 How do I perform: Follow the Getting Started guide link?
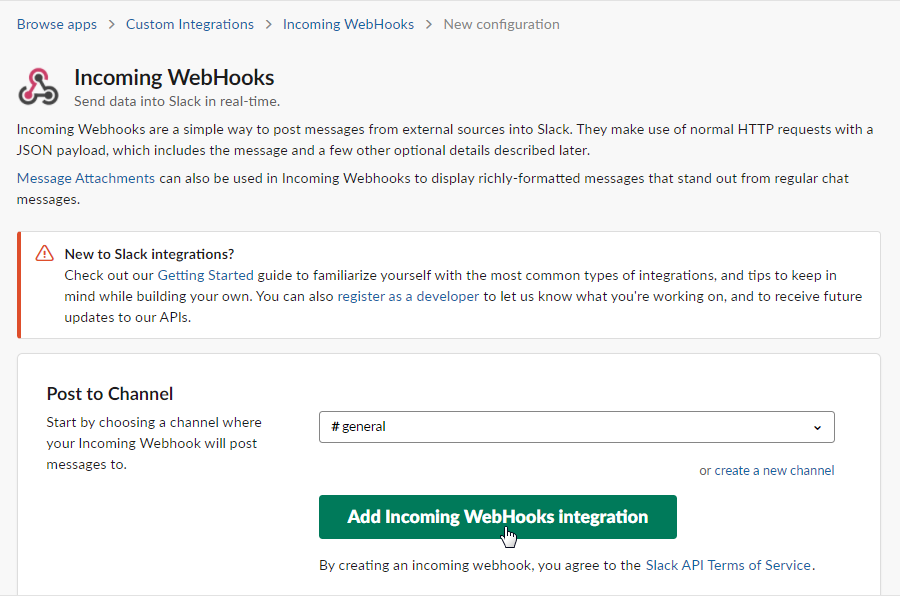point(205,275)
